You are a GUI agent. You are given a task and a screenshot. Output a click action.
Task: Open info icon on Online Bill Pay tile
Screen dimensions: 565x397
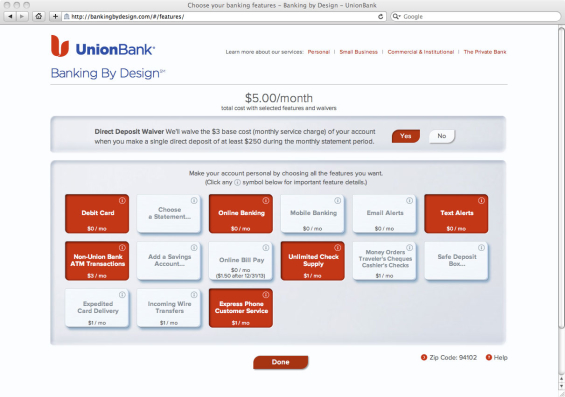tap(266, 248)
